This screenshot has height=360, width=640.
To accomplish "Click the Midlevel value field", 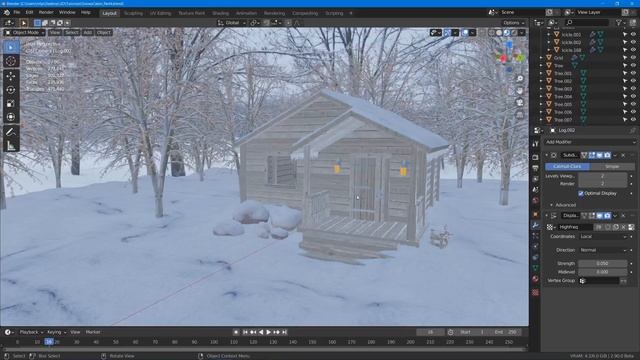I will pyautogui.click(x=603, y=272).
